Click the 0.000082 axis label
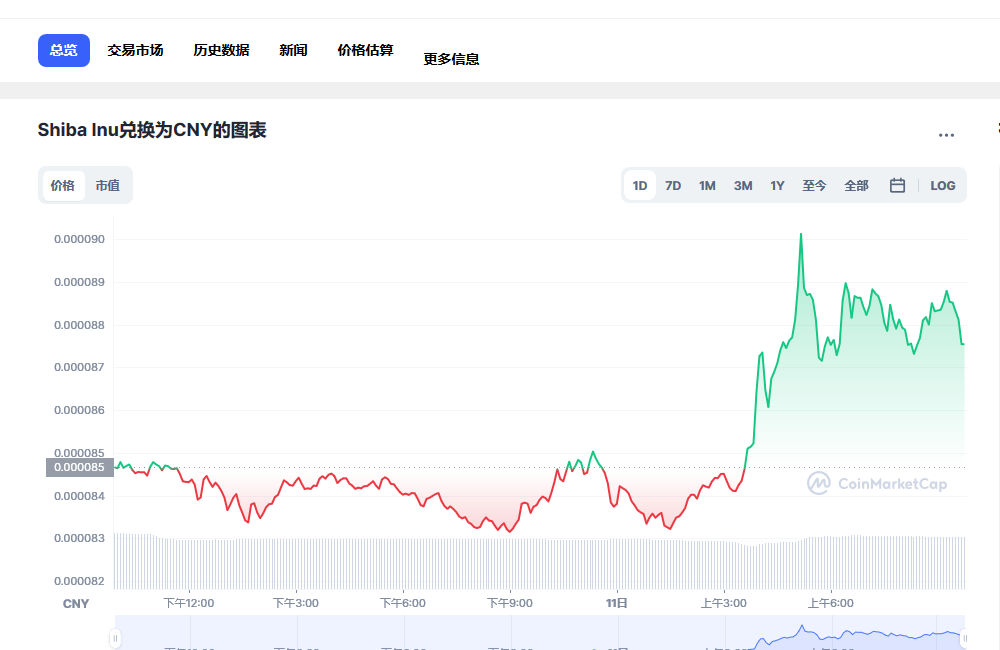 (79, 581)
